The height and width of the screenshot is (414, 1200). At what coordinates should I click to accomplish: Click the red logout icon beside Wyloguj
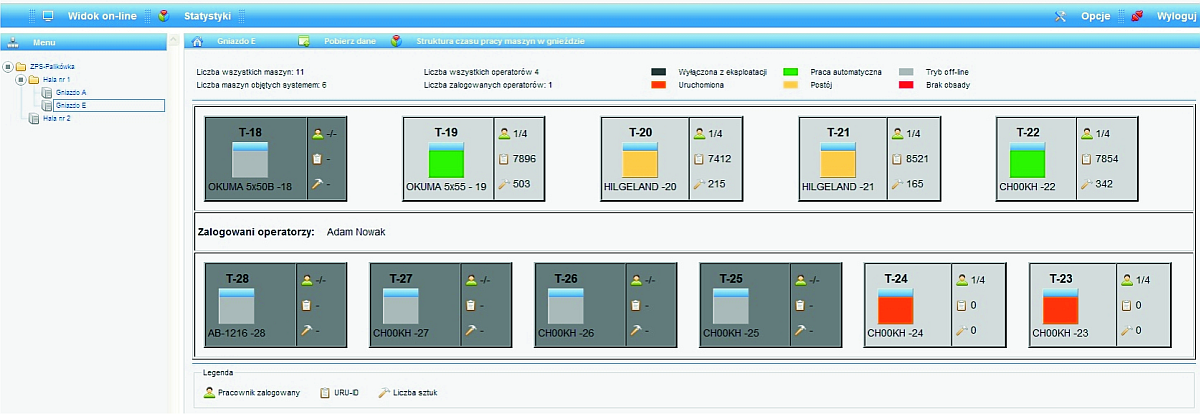1137,17
